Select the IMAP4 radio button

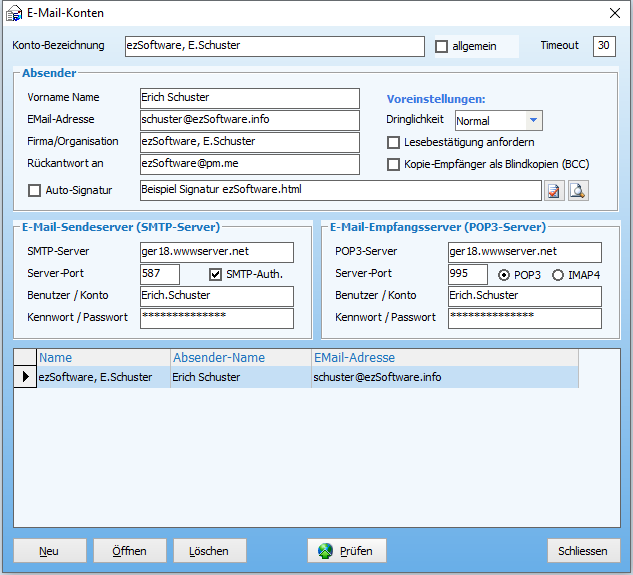pos(557,275)
